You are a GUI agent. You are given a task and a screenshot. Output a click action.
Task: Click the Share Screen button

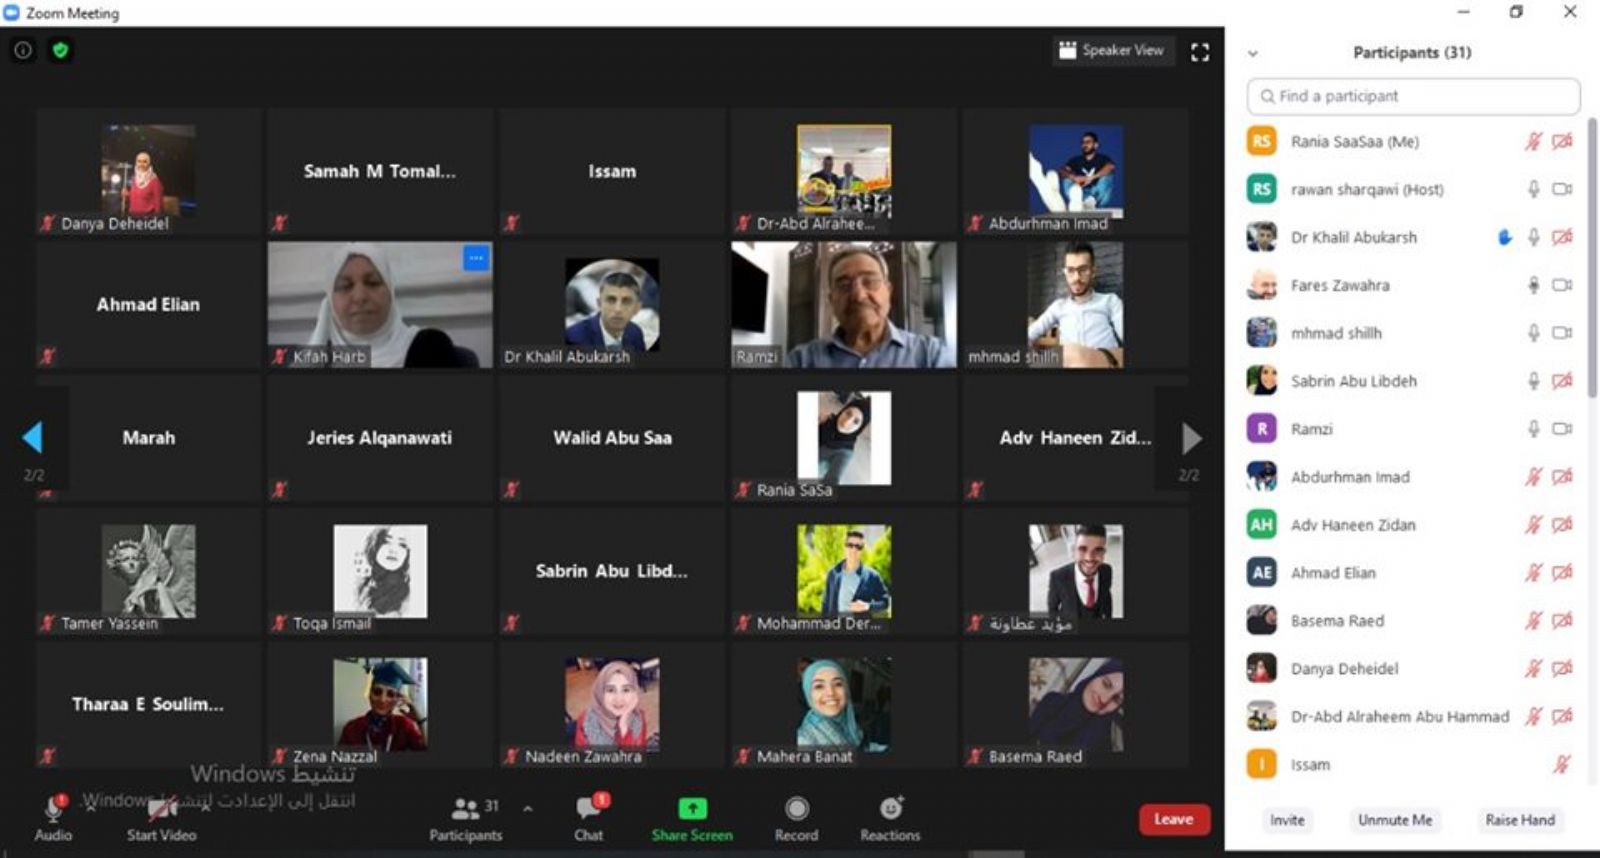click(692, 817)
